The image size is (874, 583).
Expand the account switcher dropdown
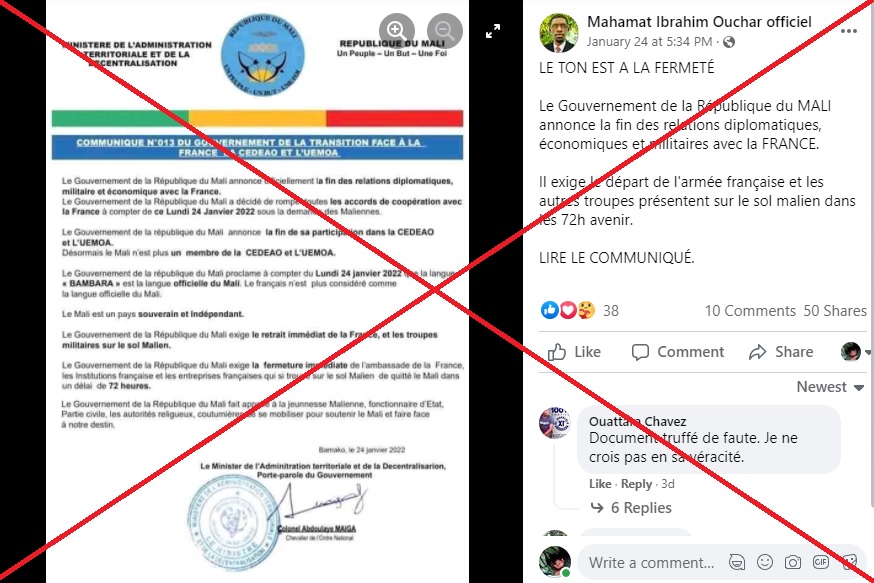[x=856, y=352]
